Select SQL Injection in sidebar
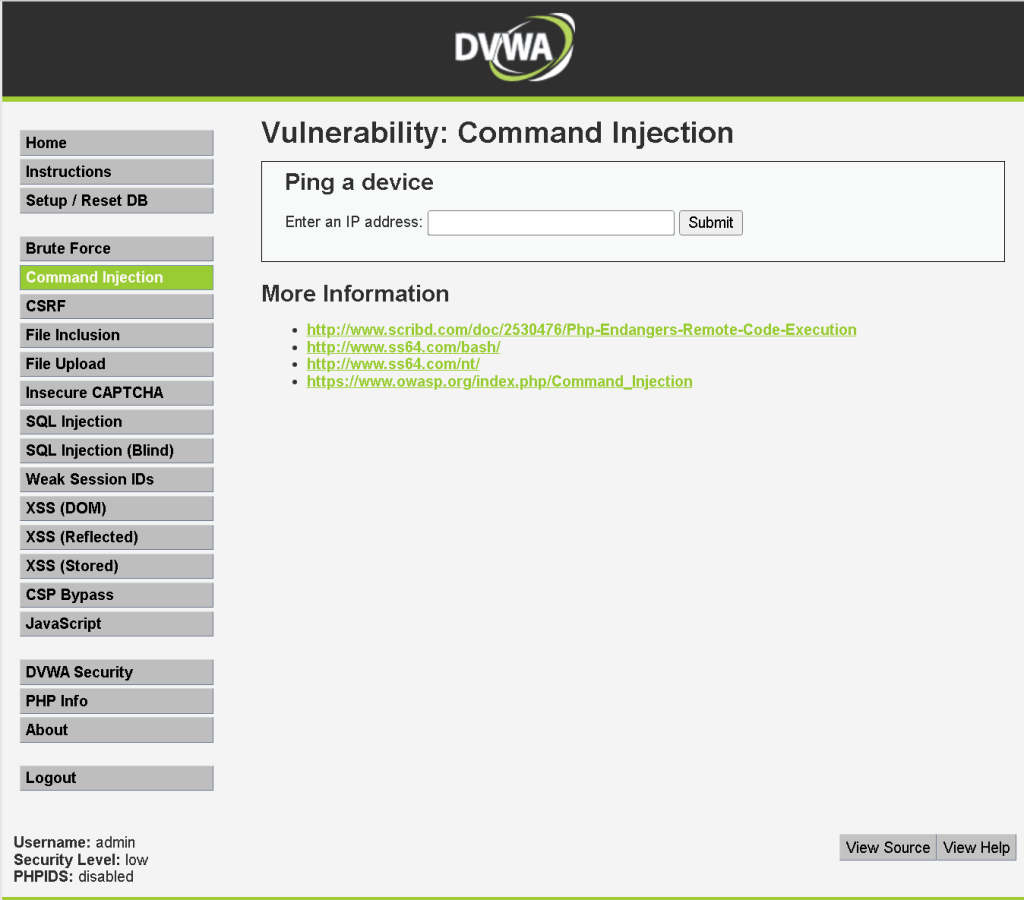1024x900 pixels. coord(116,422)
